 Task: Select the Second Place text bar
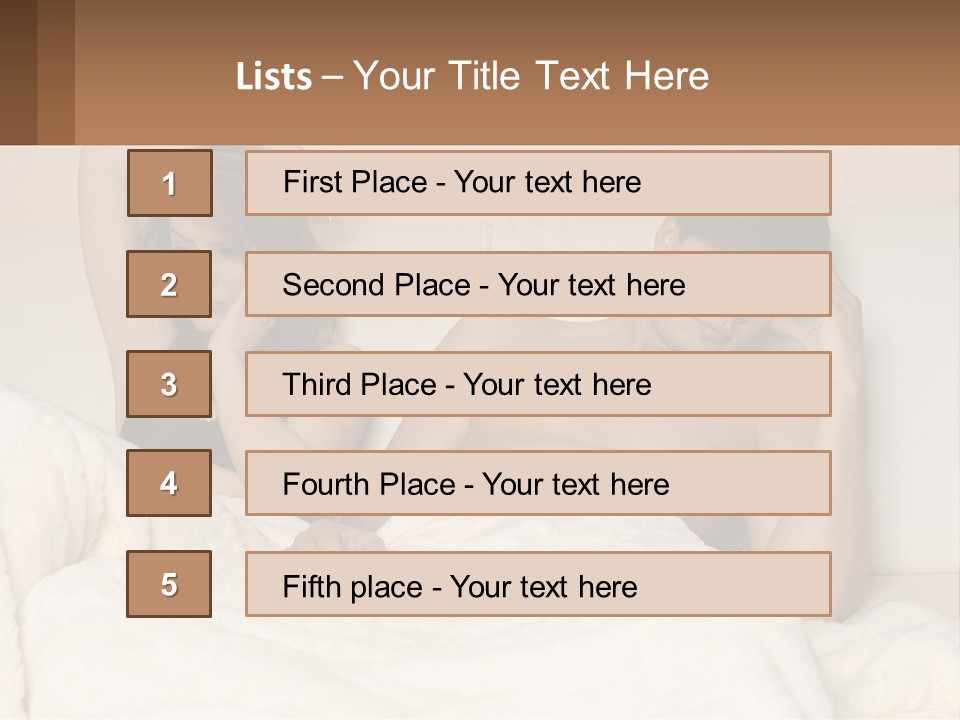(x=538, y=284)
